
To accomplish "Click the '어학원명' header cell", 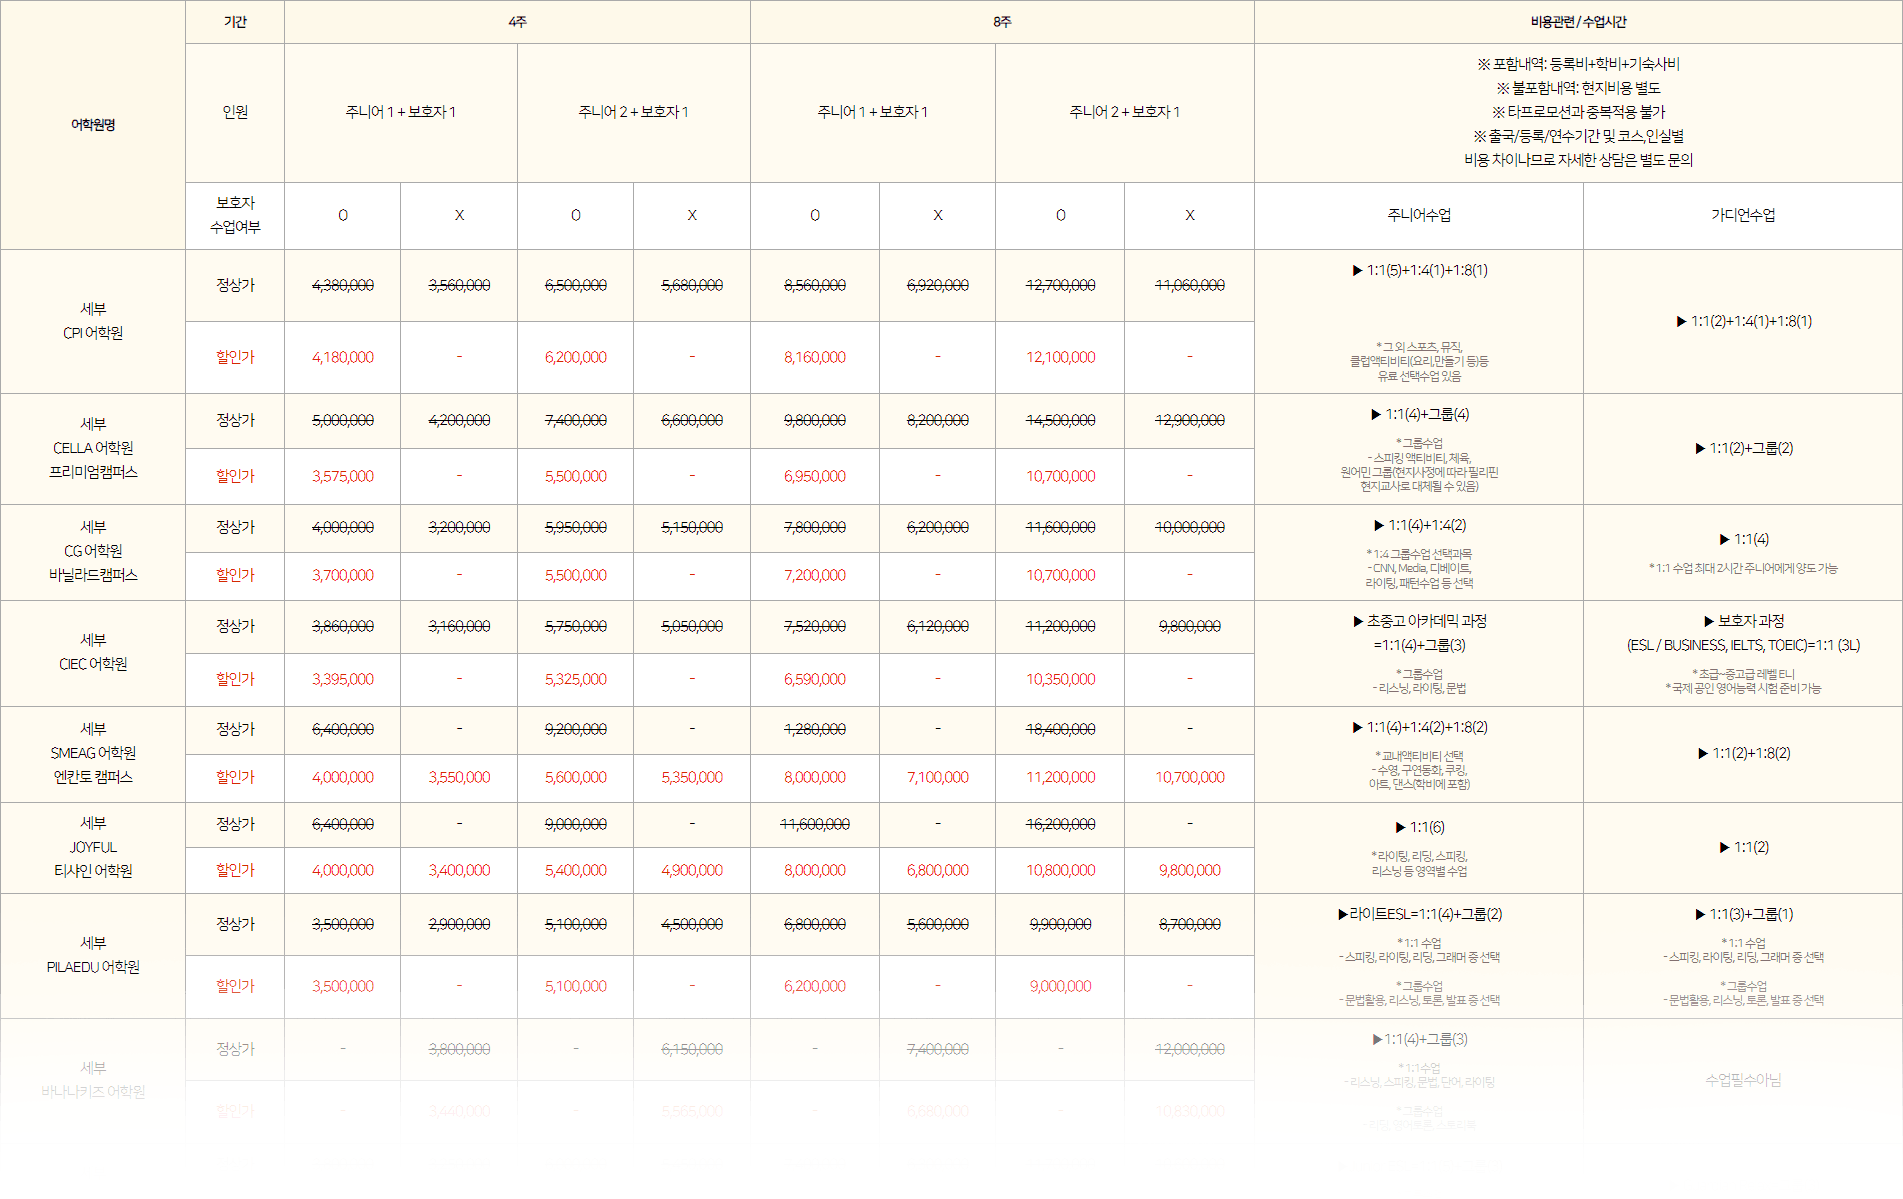I will coord(93,125).
